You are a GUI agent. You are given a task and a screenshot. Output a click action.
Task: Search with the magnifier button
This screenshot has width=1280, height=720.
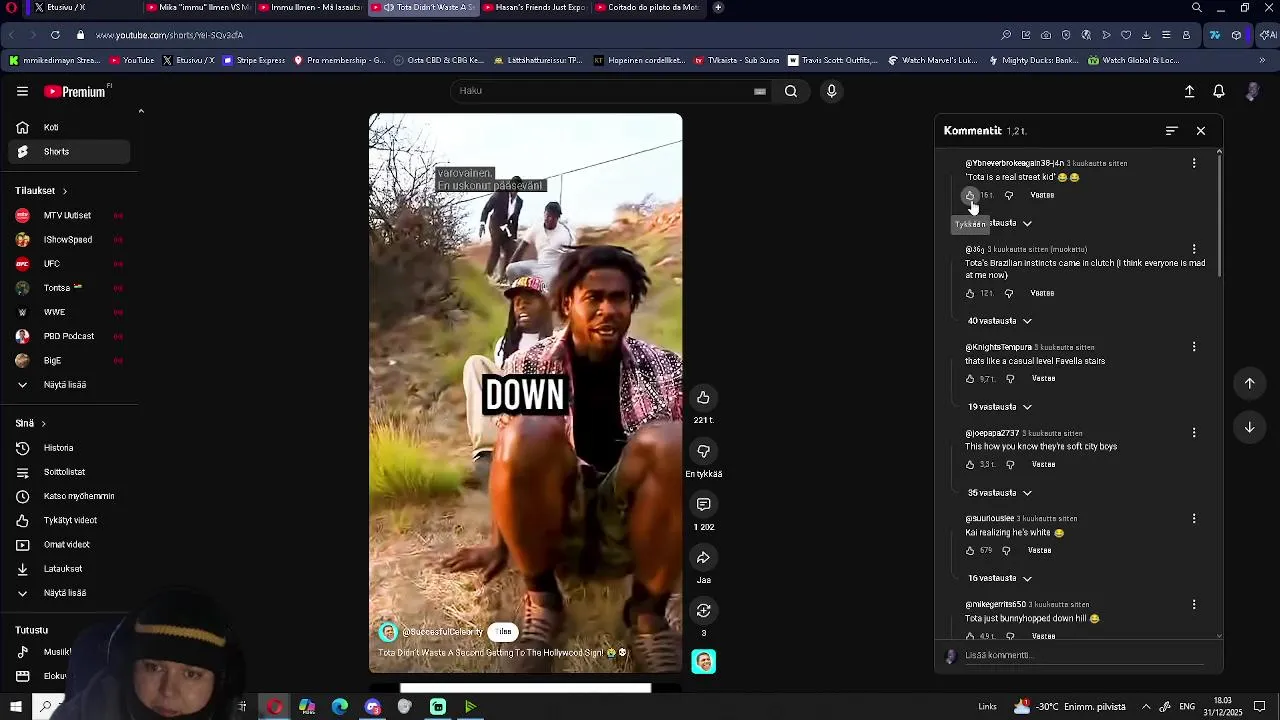coord(791,91)
